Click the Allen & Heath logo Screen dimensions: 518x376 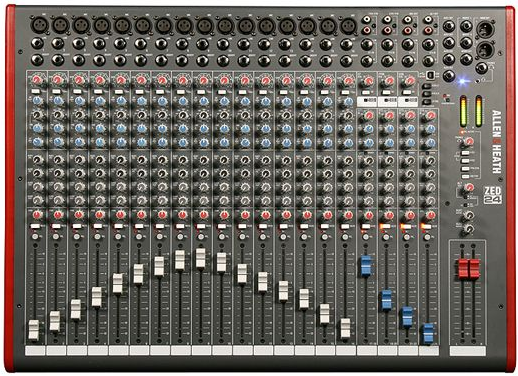tap(497, 142)
